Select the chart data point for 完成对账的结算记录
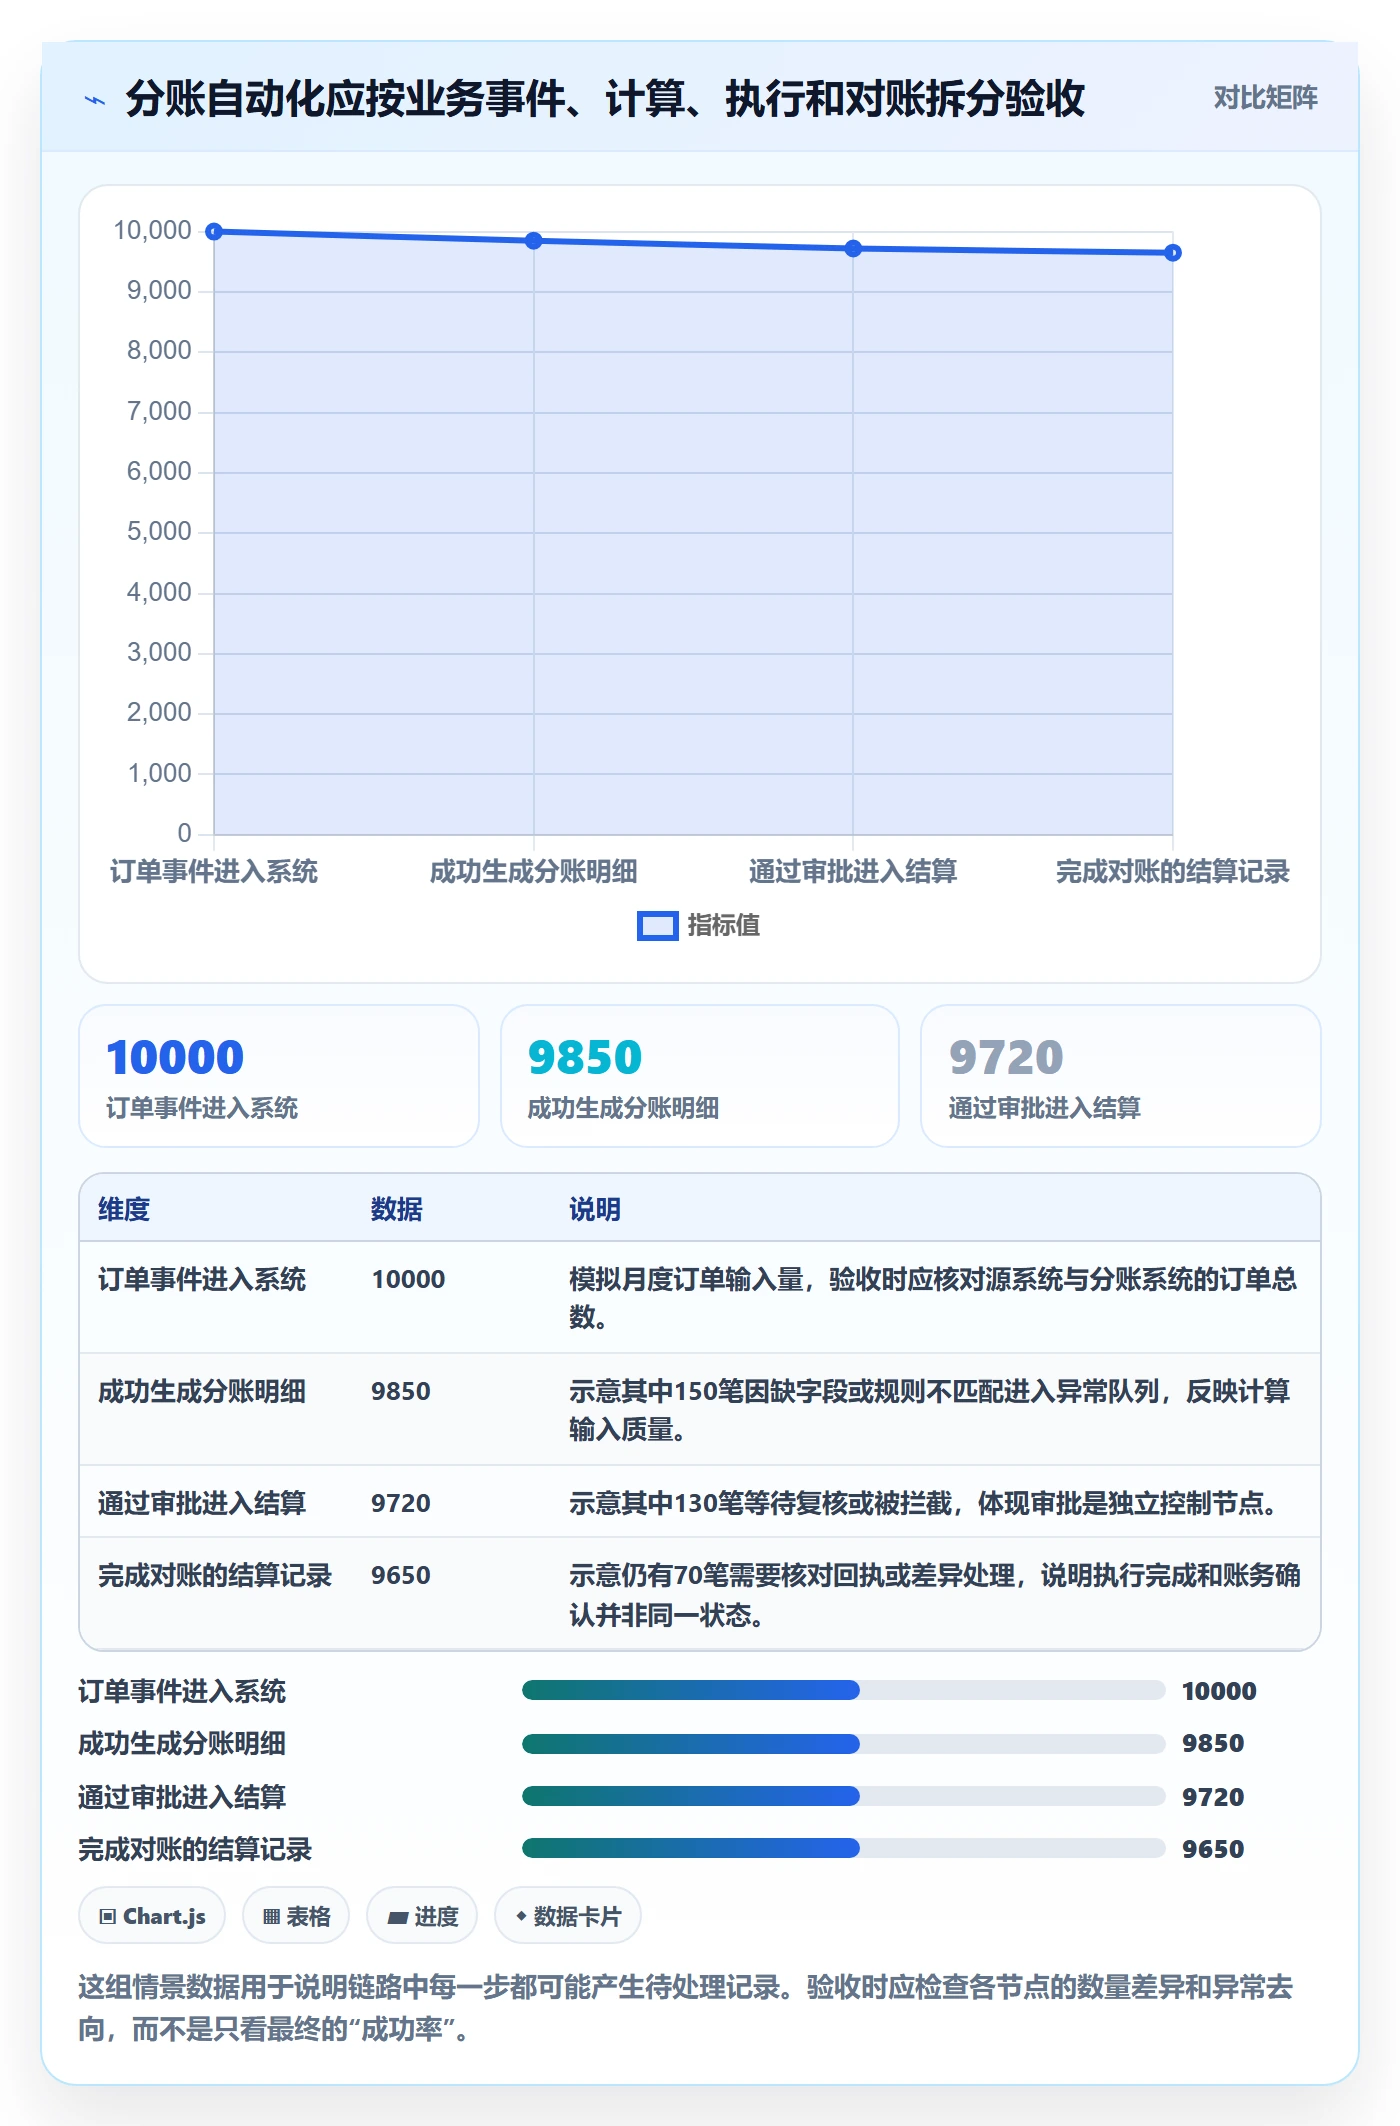This screenshot has height=2126, width=1400. coord(1173,253)
